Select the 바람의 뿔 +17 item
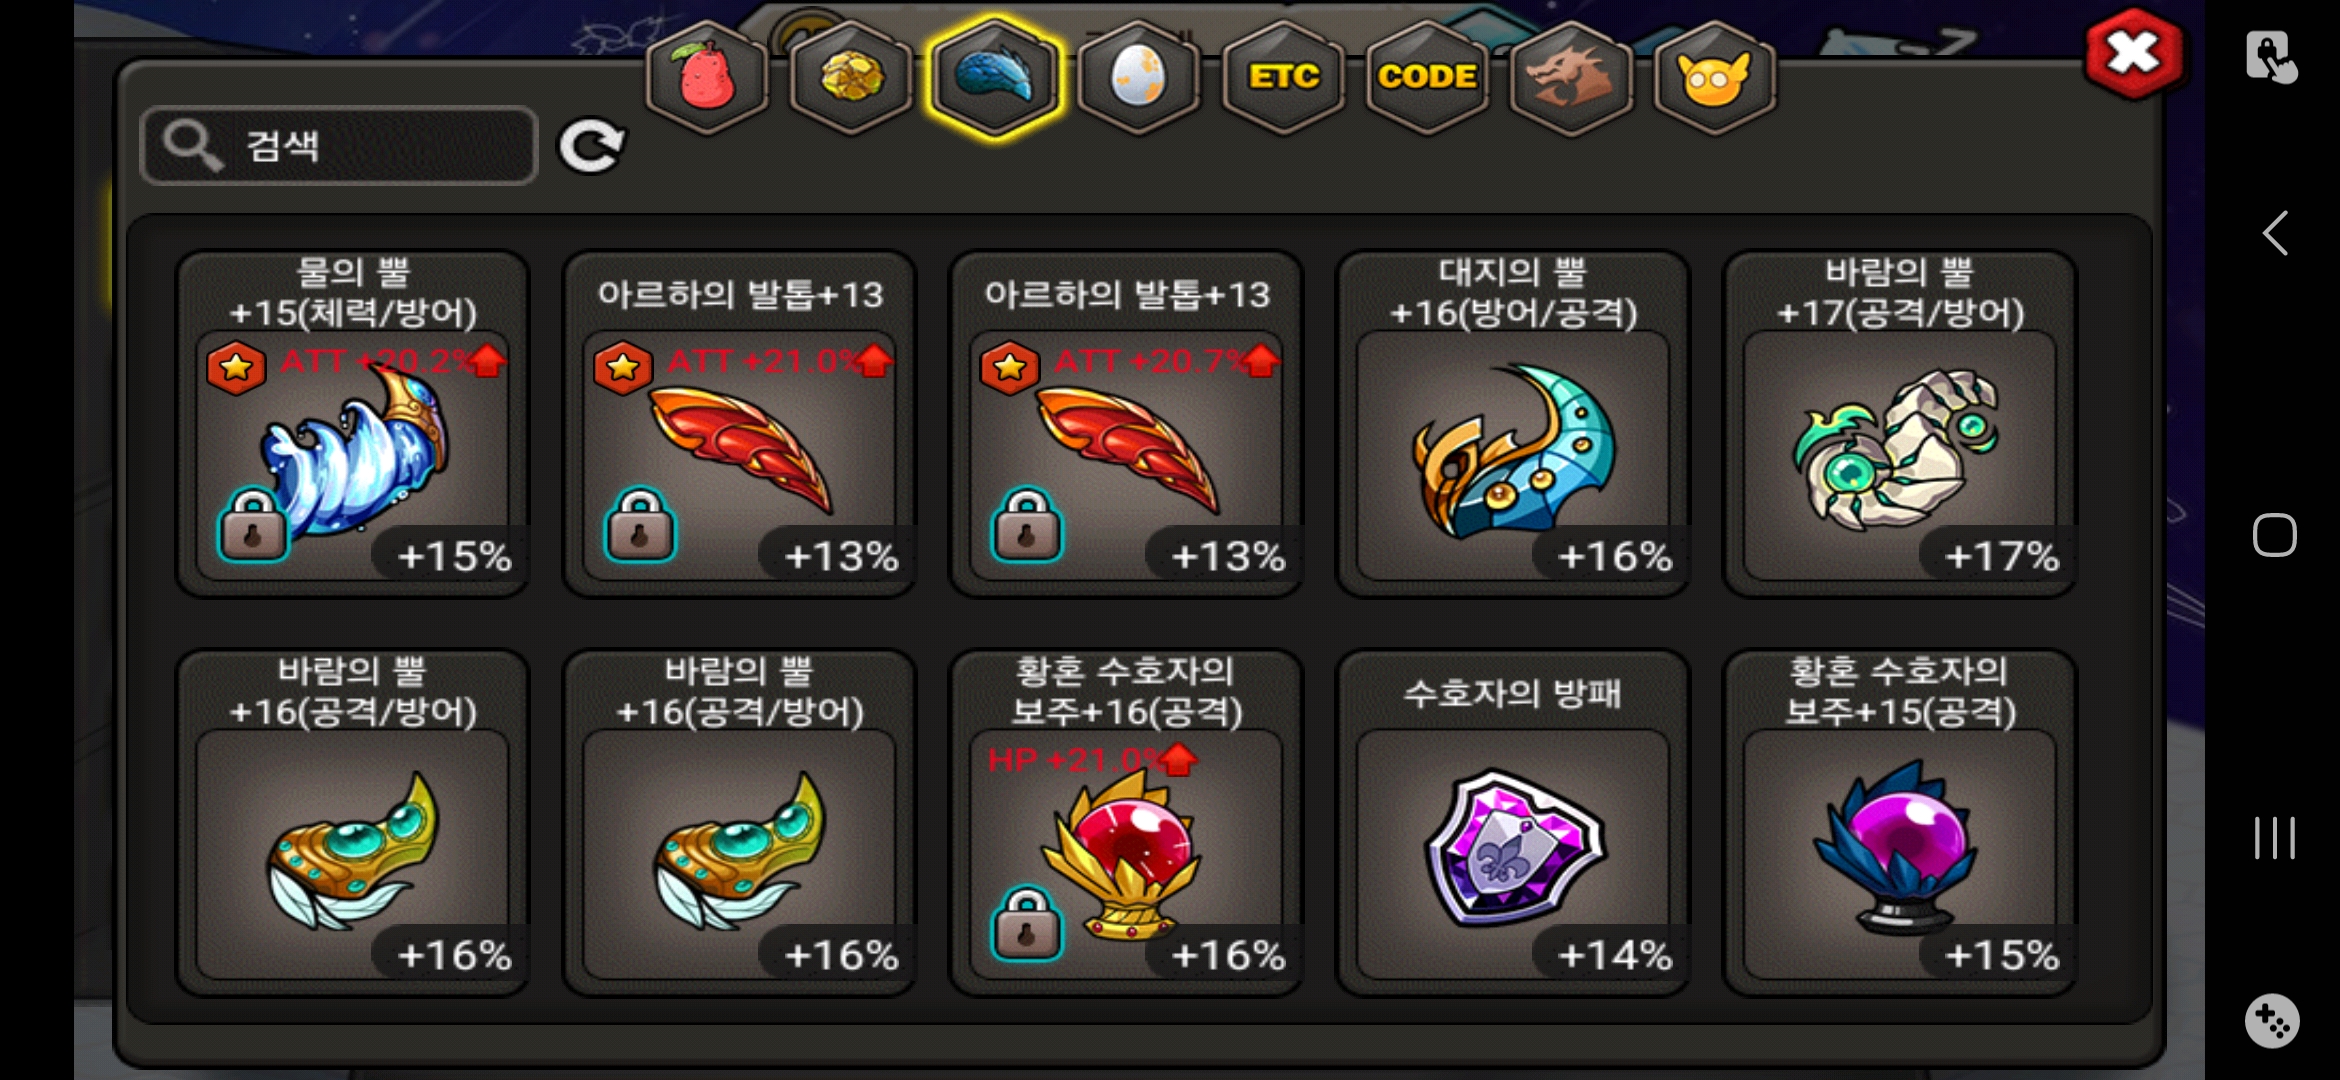 [x=1900, y=424]
